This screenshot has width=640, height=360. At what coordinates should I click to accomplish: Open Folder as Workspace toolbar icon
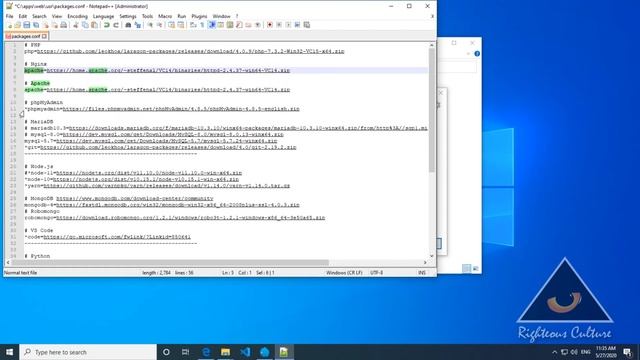coord(248,25)
